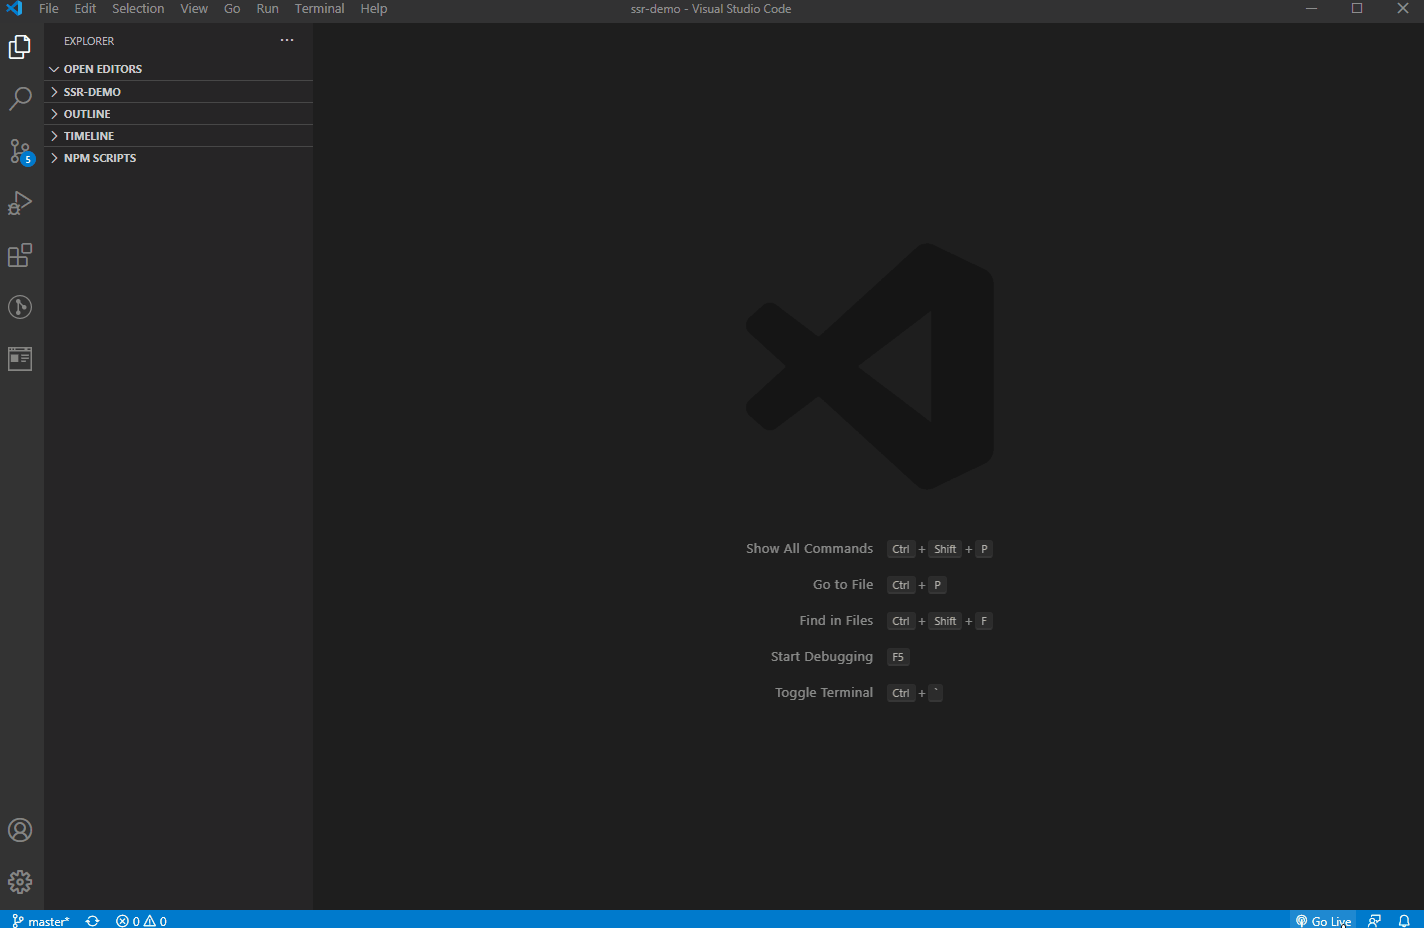Open the File menu

(x=49, y=8)
